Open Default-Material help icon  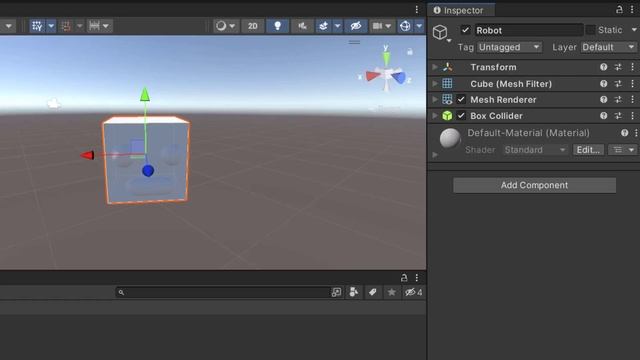pos(624,133)
